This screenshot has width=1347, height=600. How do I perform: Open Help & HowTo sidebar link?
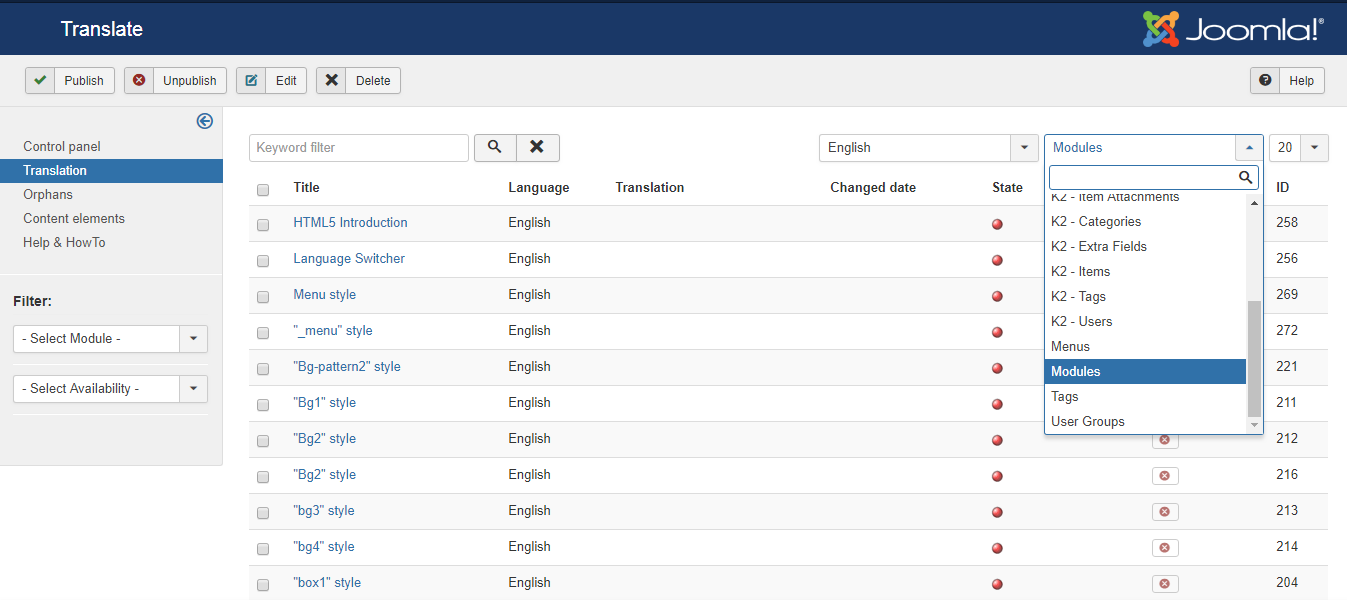pos(64,242)
